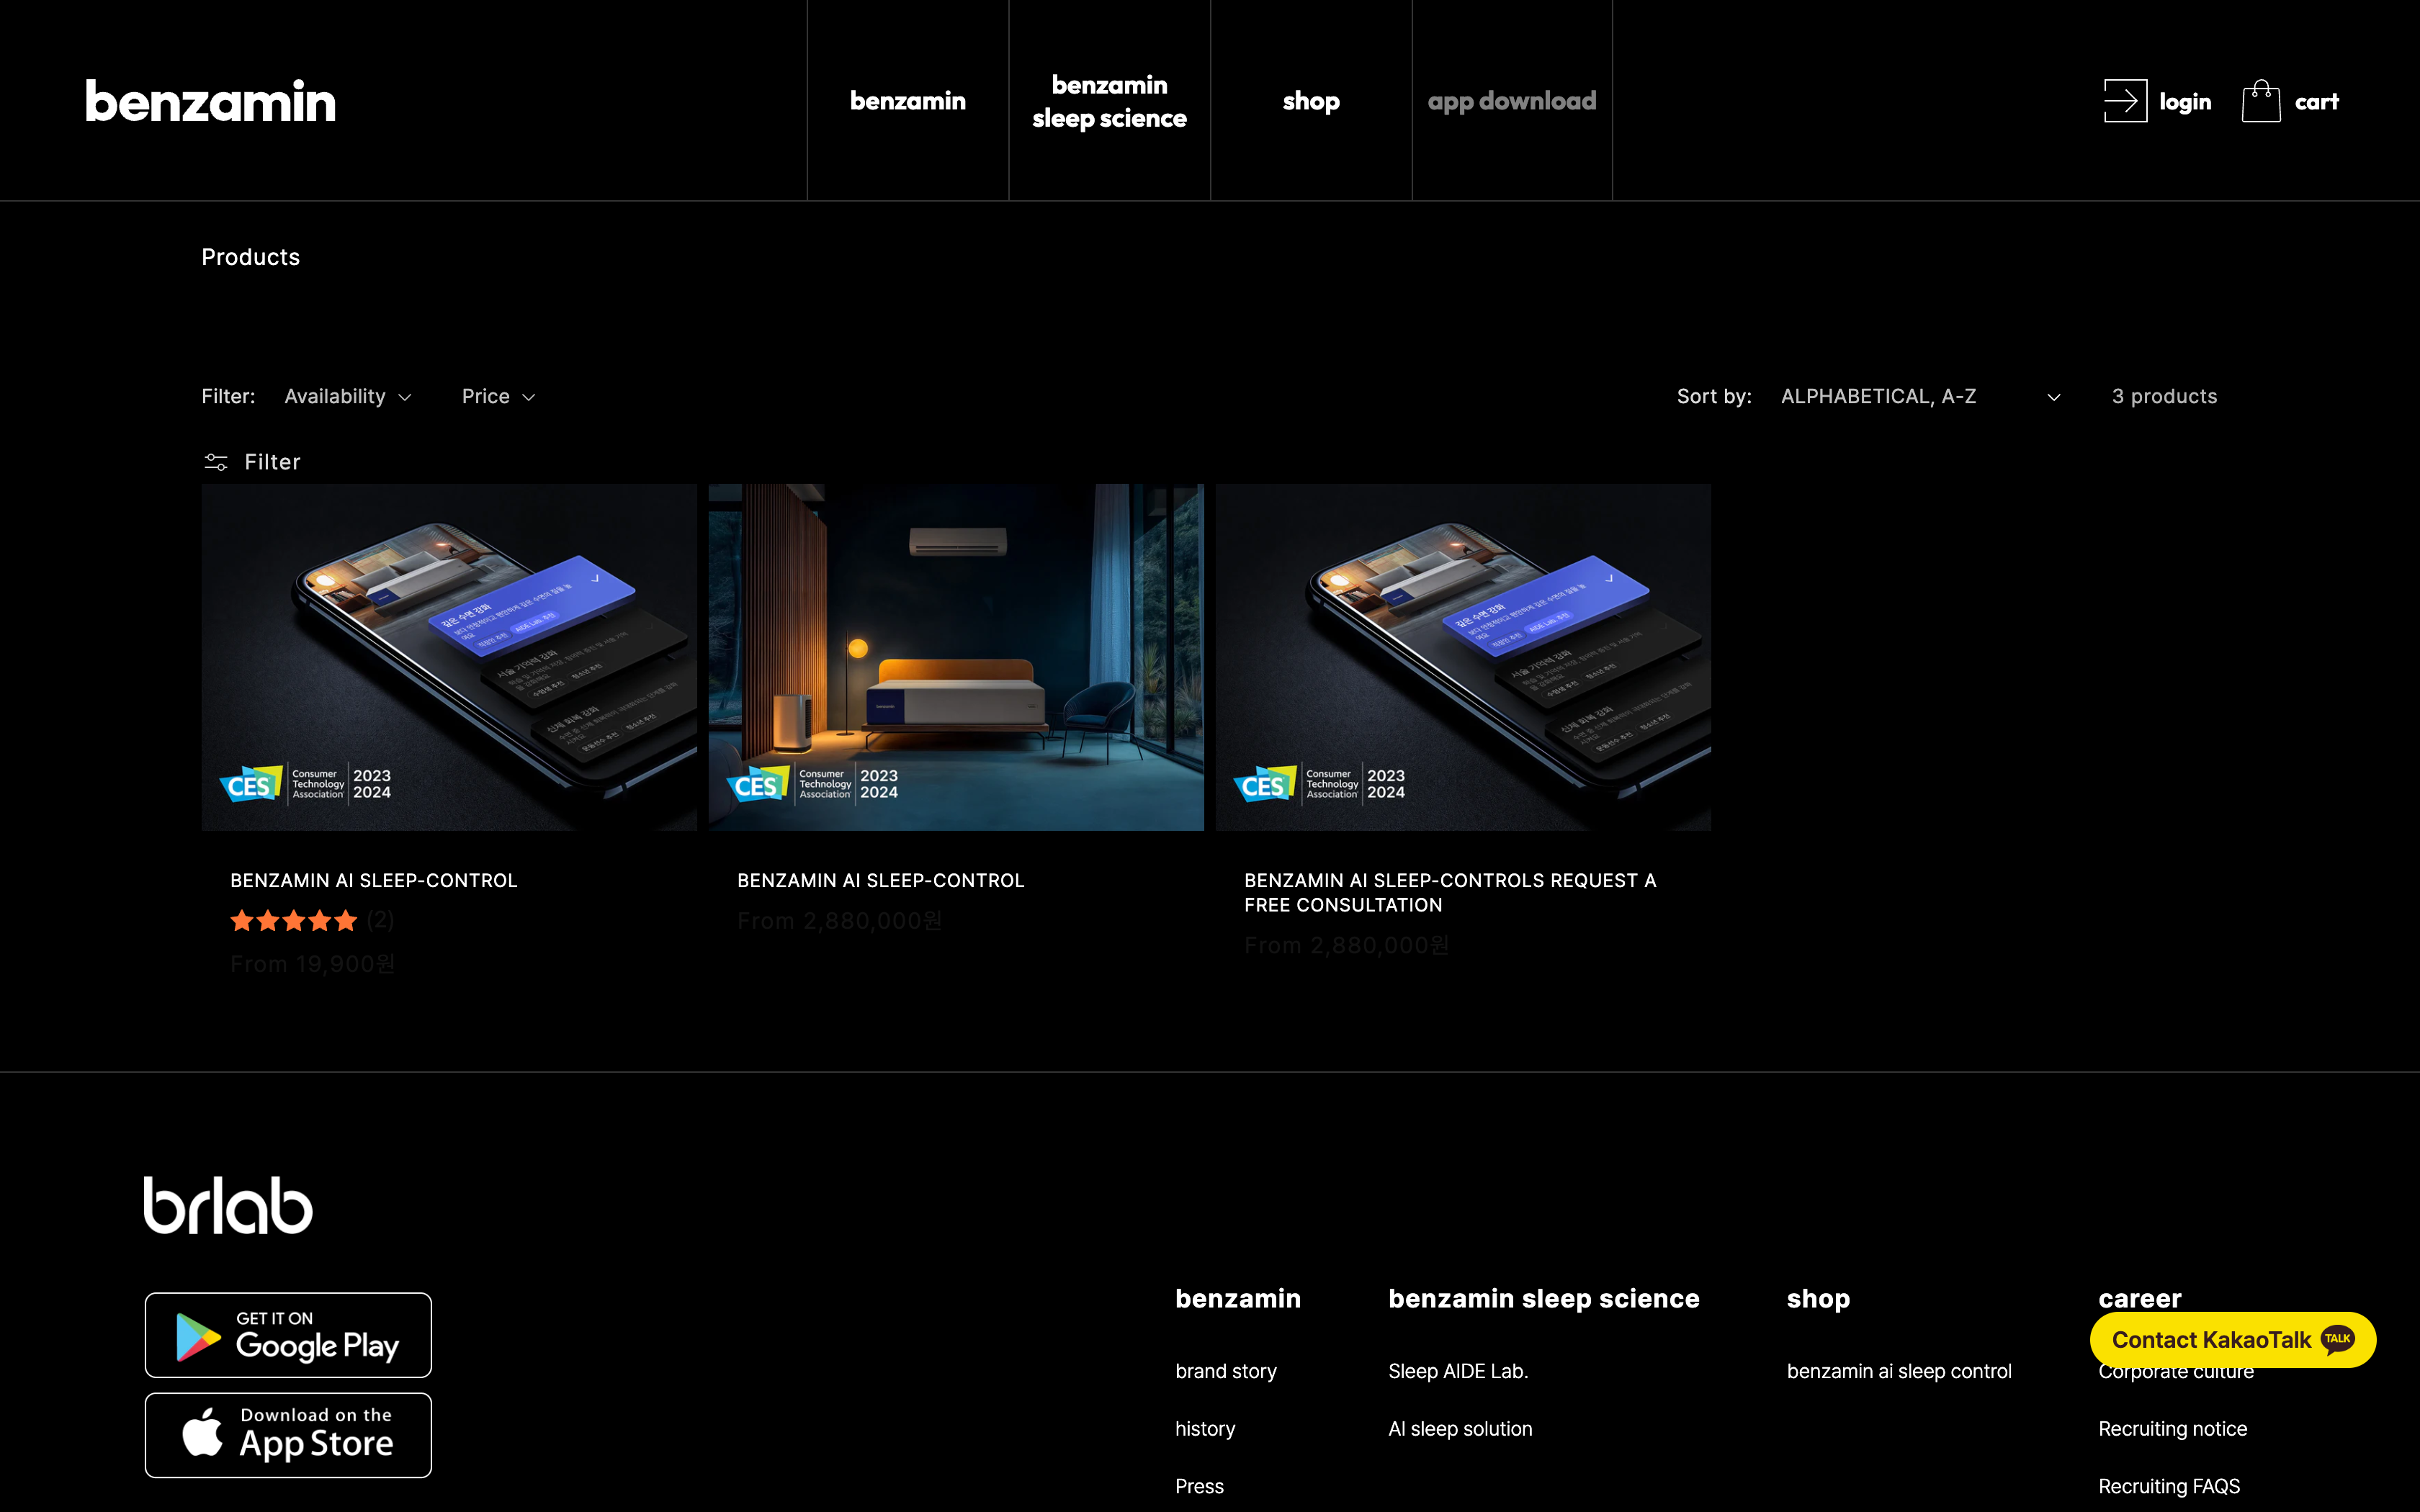
Task: Open the Get it on Google Play badge
Action: 288,1334
